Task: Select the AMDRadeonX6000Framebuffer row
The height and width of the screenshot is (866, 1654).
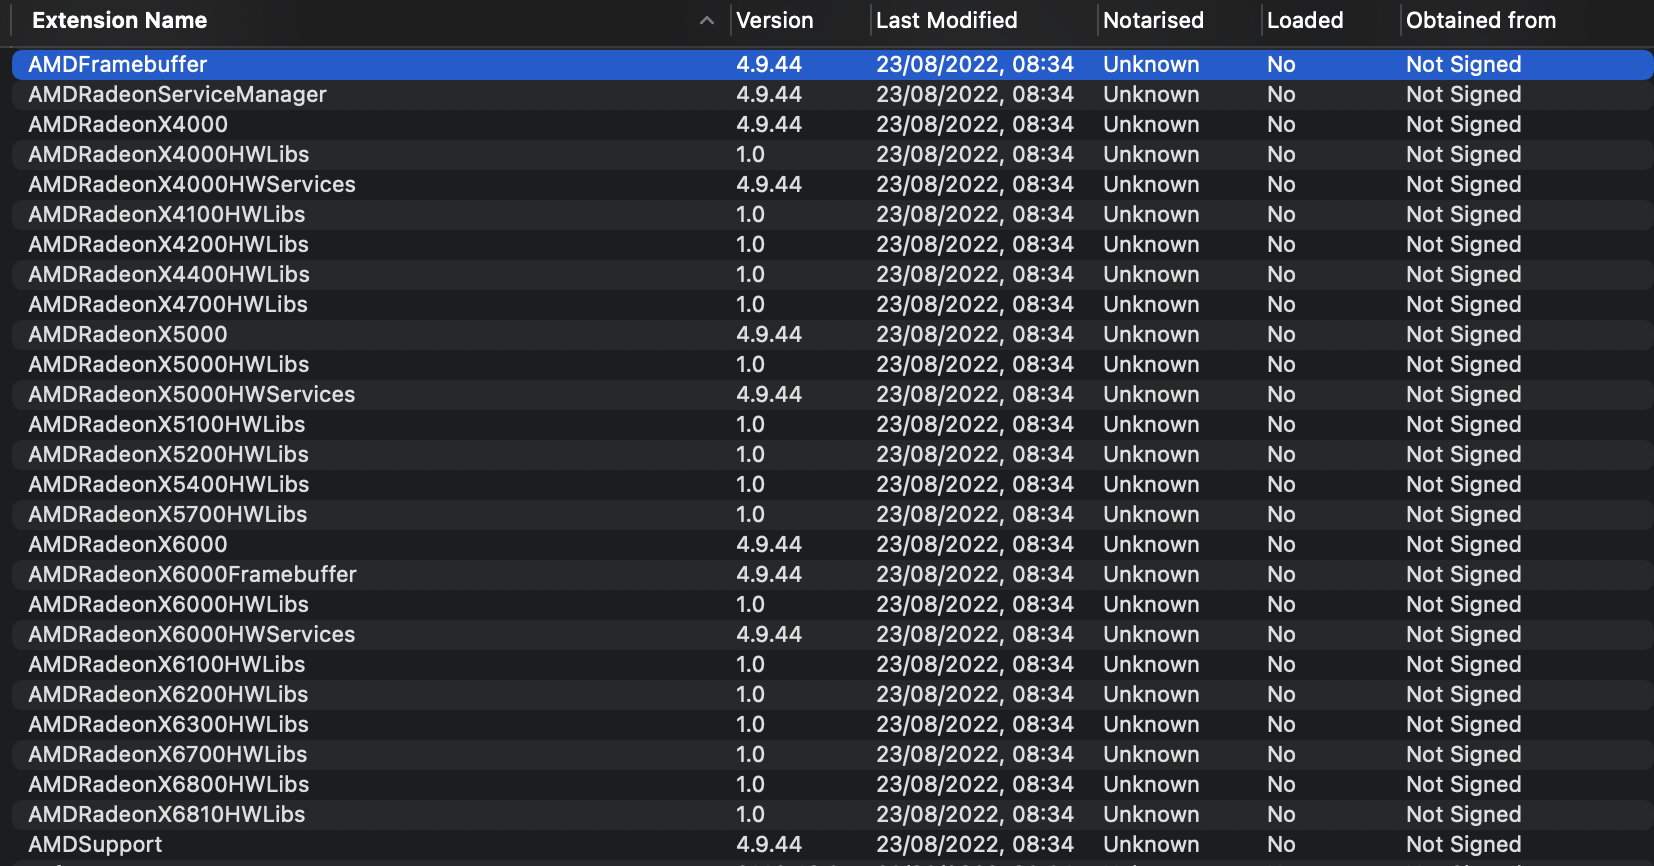Action: pos(832,574)
